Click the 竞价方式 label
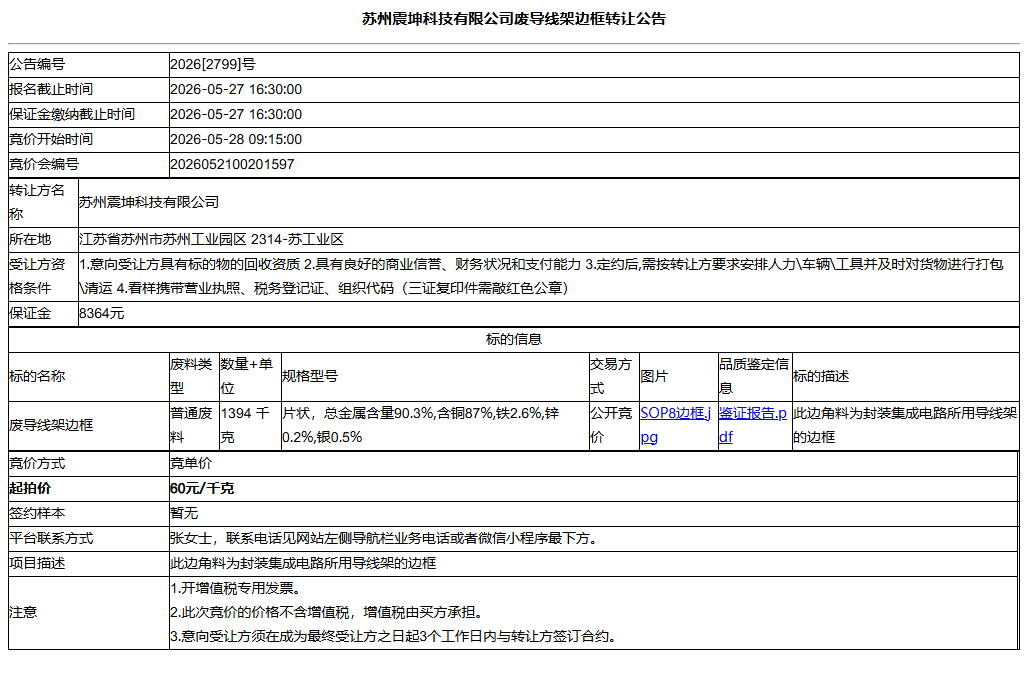Screen dimensions: 1028x693 [x=37, y=464]
